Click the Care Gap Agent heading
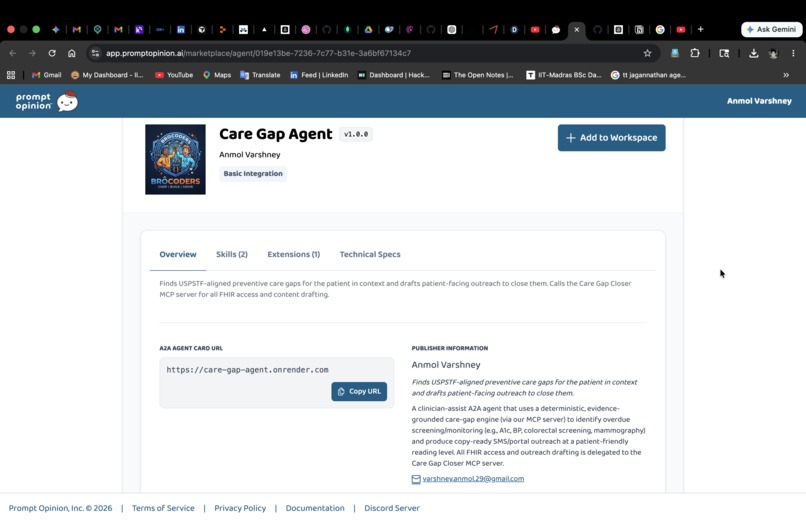The width and height of the screenshot is (806, 524). (276, 134)
